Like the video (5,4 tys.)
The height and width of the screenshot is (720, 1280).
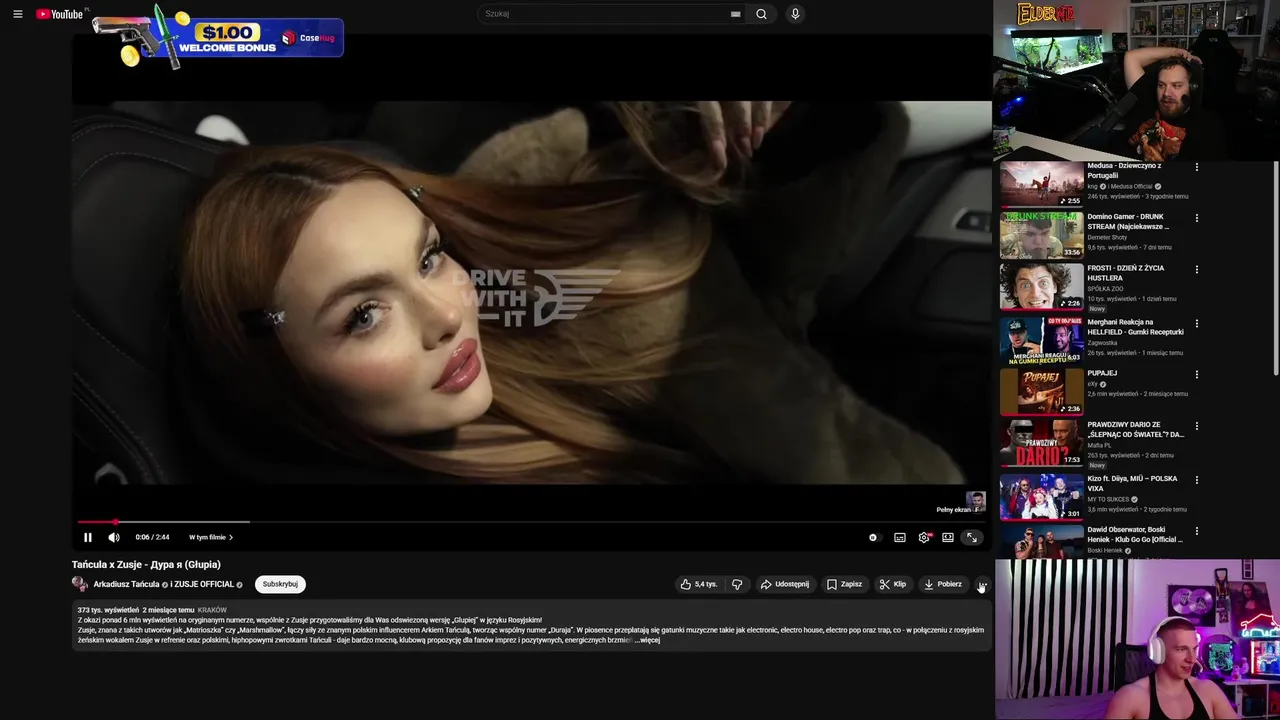tap(699, 584)
